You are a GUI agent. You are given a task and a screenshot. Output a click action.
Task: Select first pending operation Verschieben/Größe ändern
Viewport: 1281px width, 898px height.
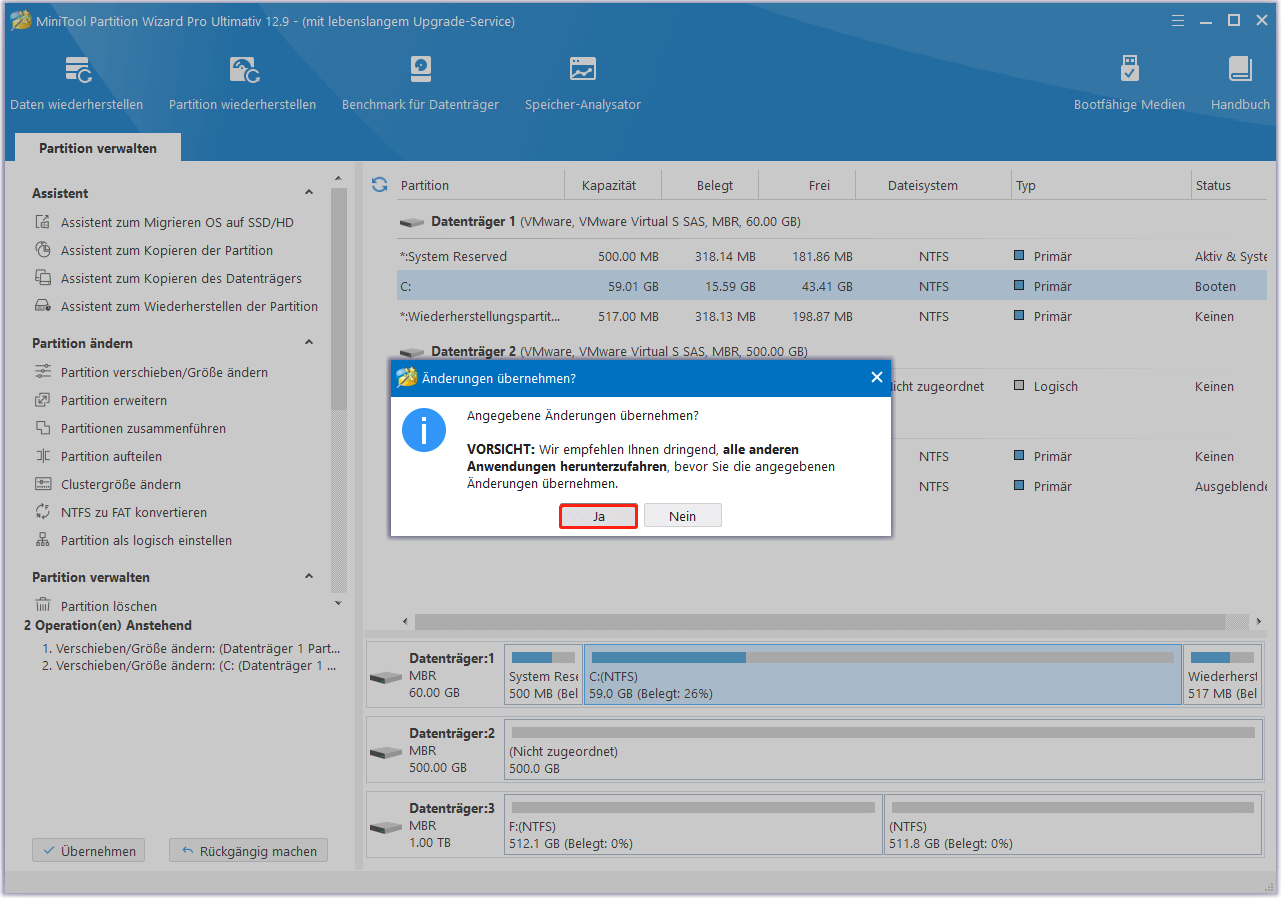click(x=190, y=648)
